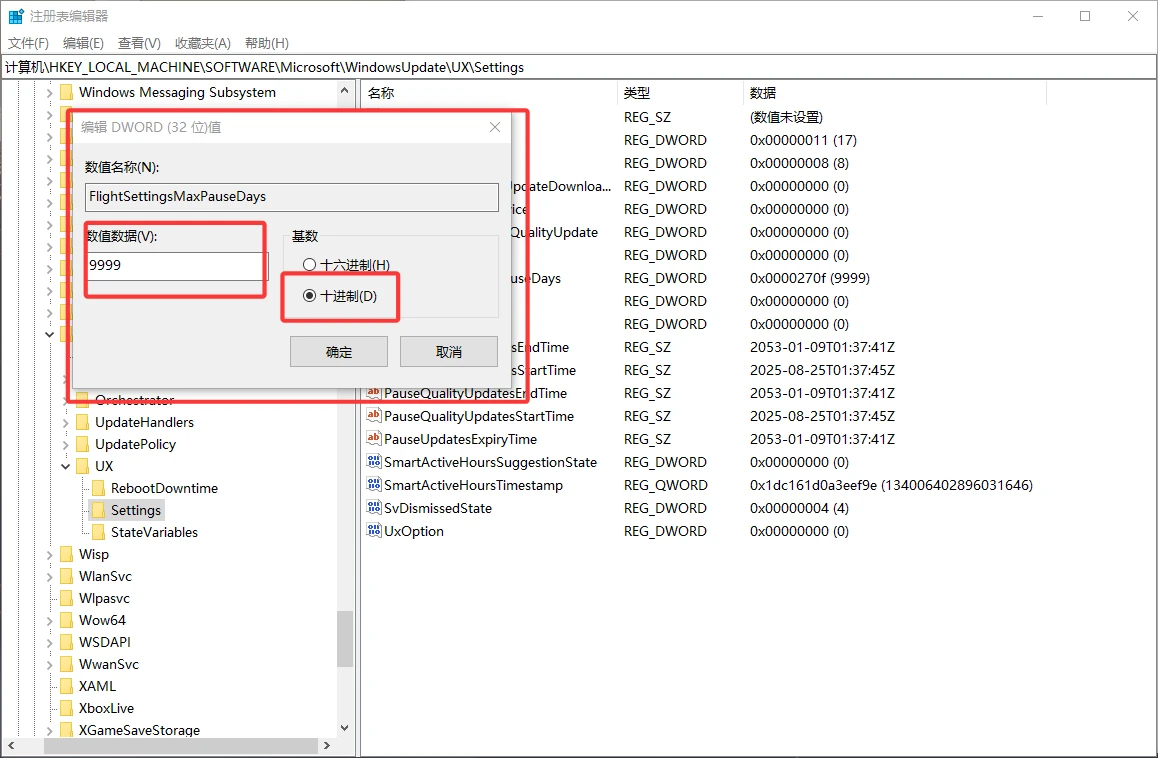The image size is (1158, 758).
Task: Click the Wisp folder icon
Action: 66,554
